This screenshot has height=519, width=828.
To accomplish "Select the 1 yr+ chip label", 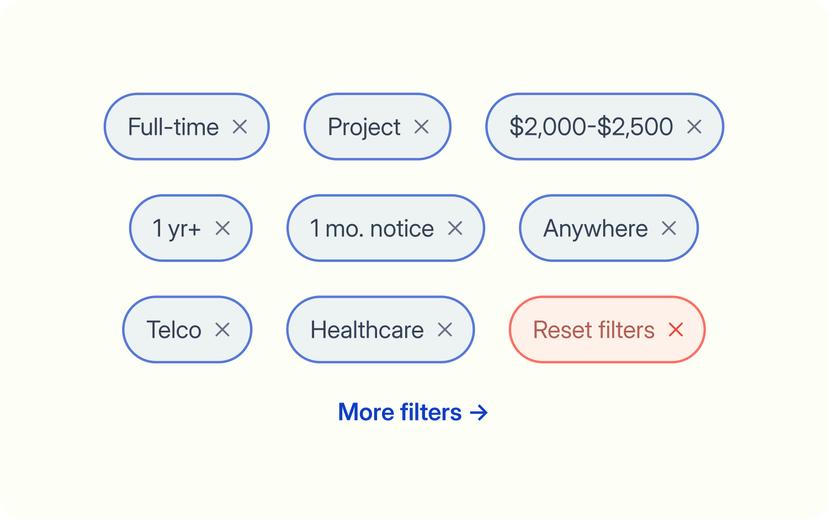I will 176,229.
